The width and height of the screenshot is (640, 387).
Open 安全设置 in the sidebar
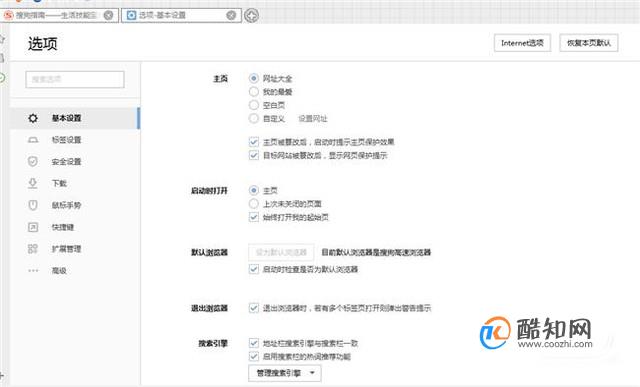75,162
